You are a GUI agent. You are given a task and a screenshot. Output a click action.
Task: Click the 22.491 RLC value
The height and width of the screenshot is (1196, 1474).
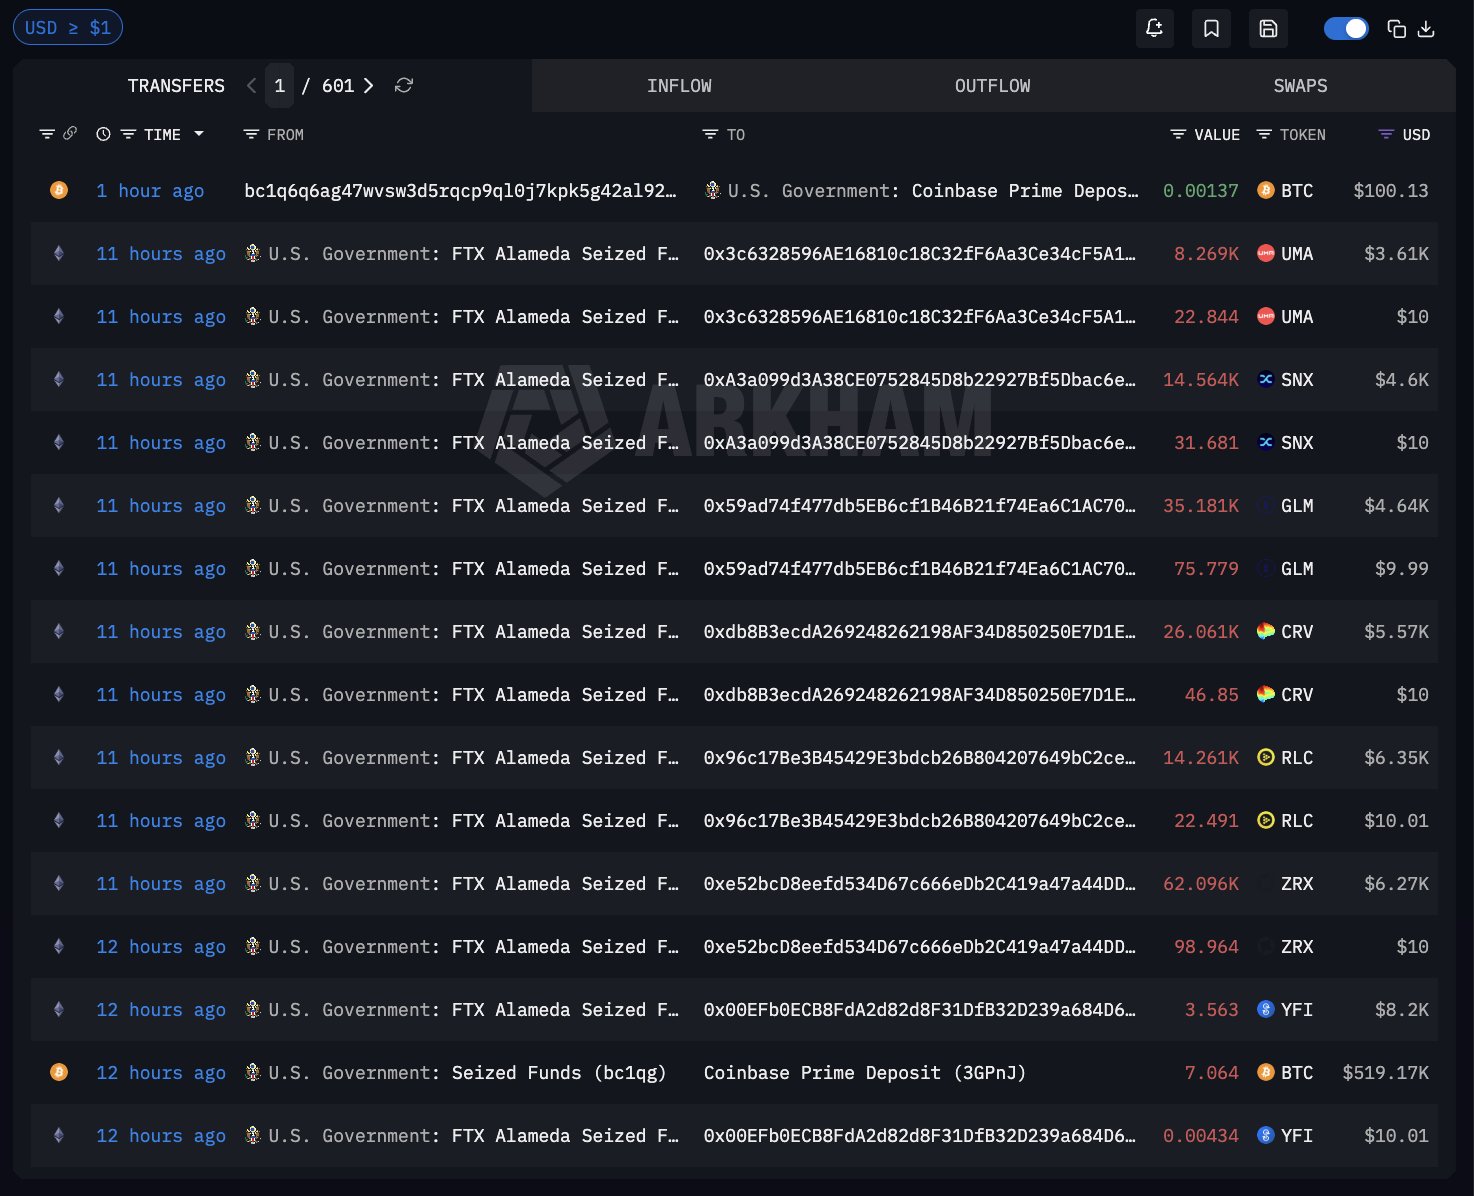click(x=1206, y=821)
